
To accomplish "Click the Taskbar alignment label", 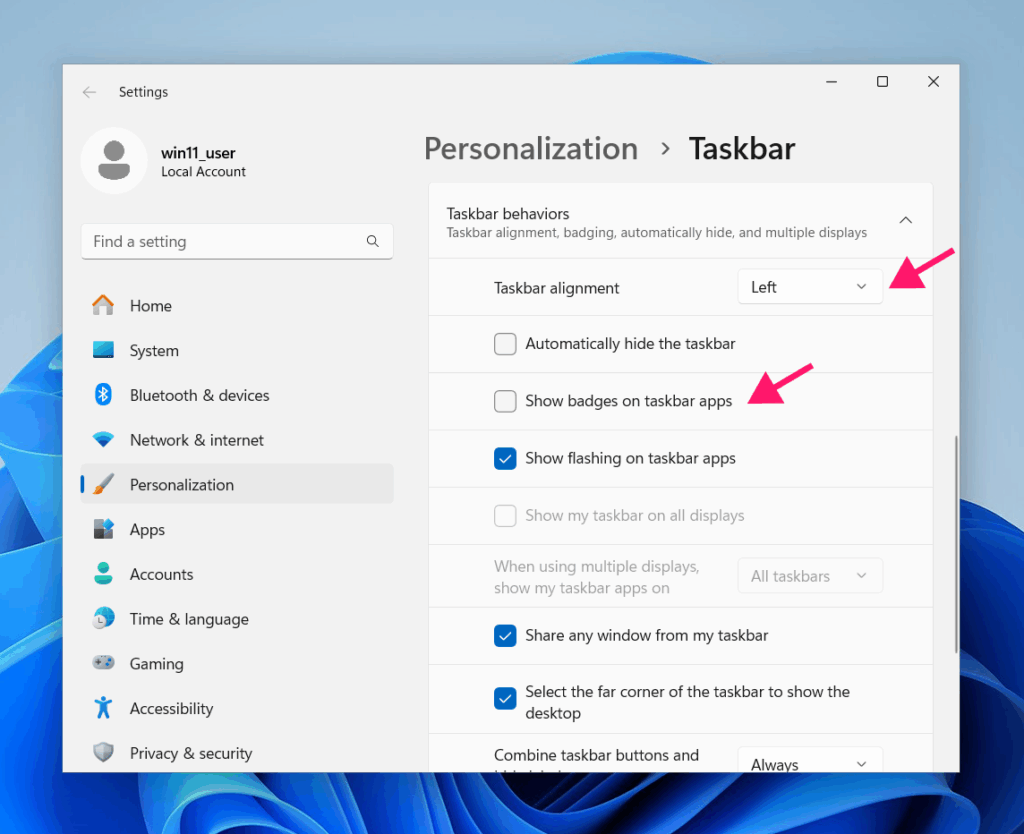I will pyautogui.click(x=556, y=288).
